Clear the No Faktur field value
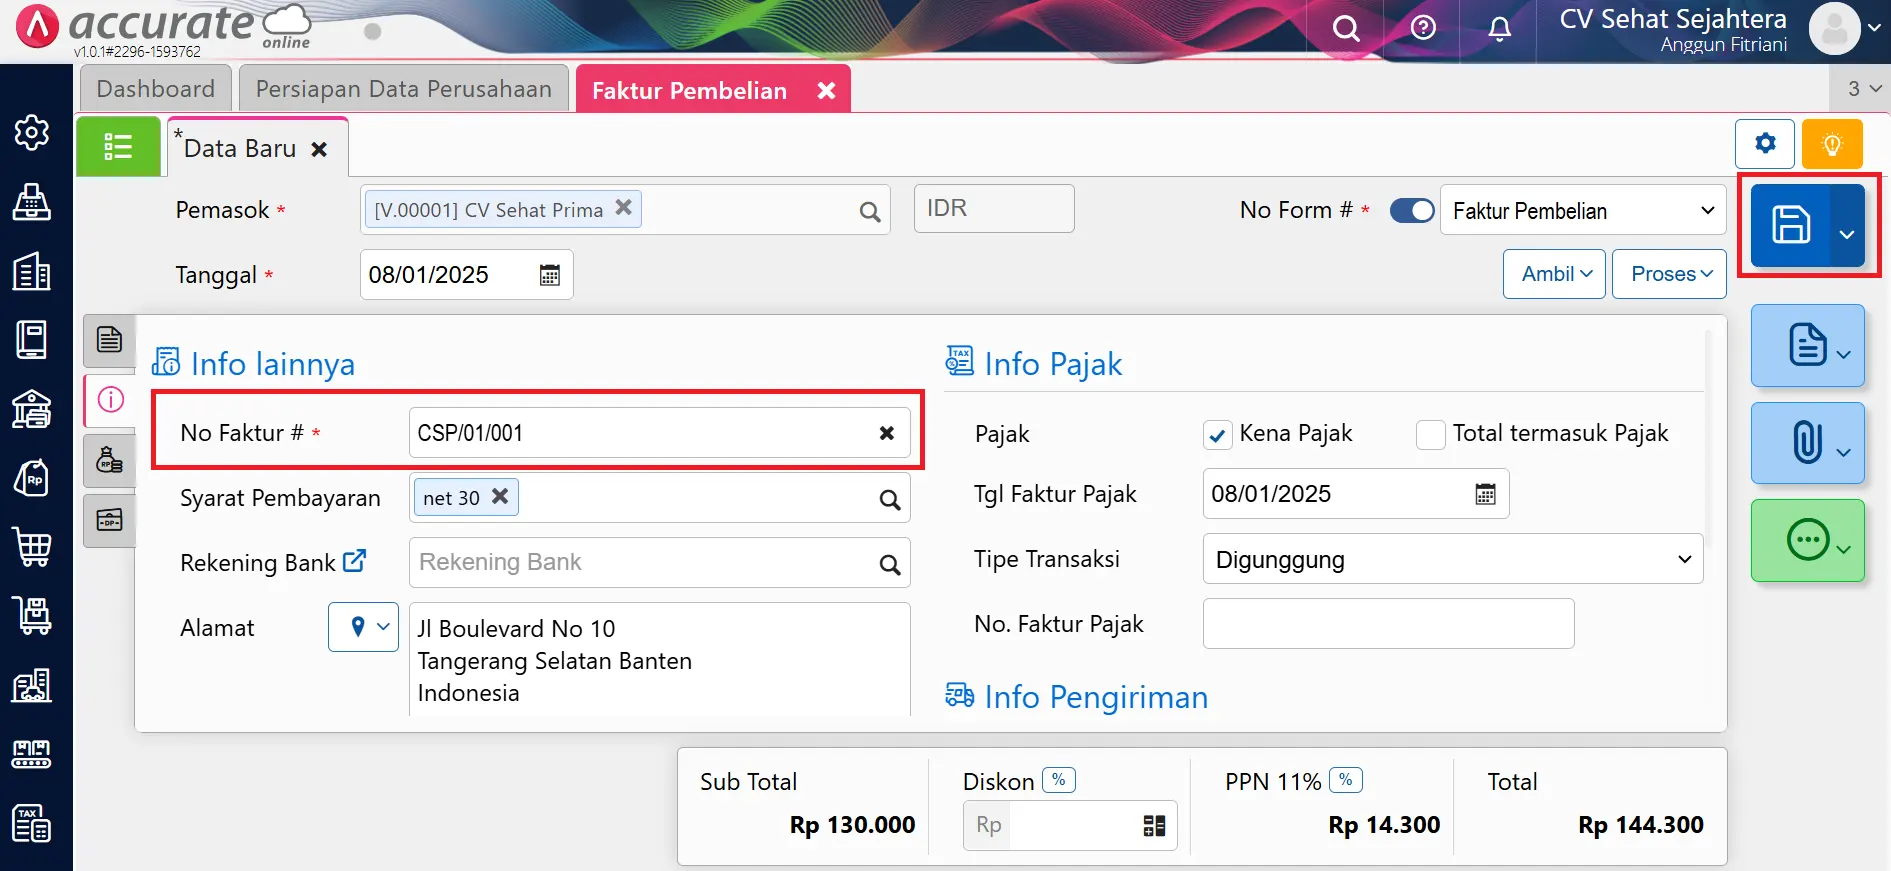This screenshot has width=1891, height=871. point(886,433)
